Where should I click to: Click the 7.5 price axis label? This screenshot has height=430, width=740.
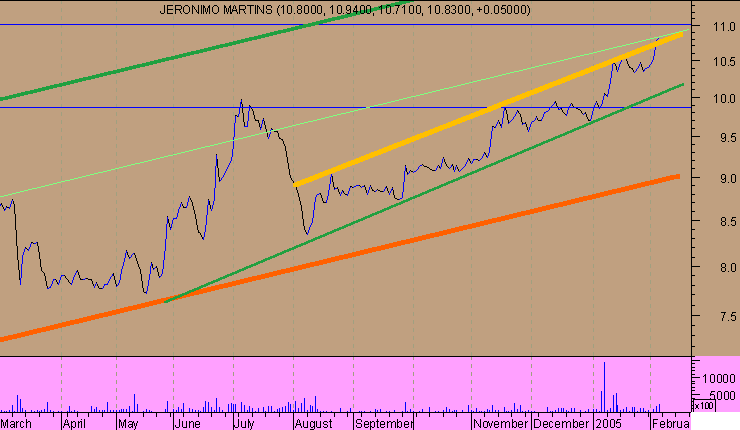728,317
